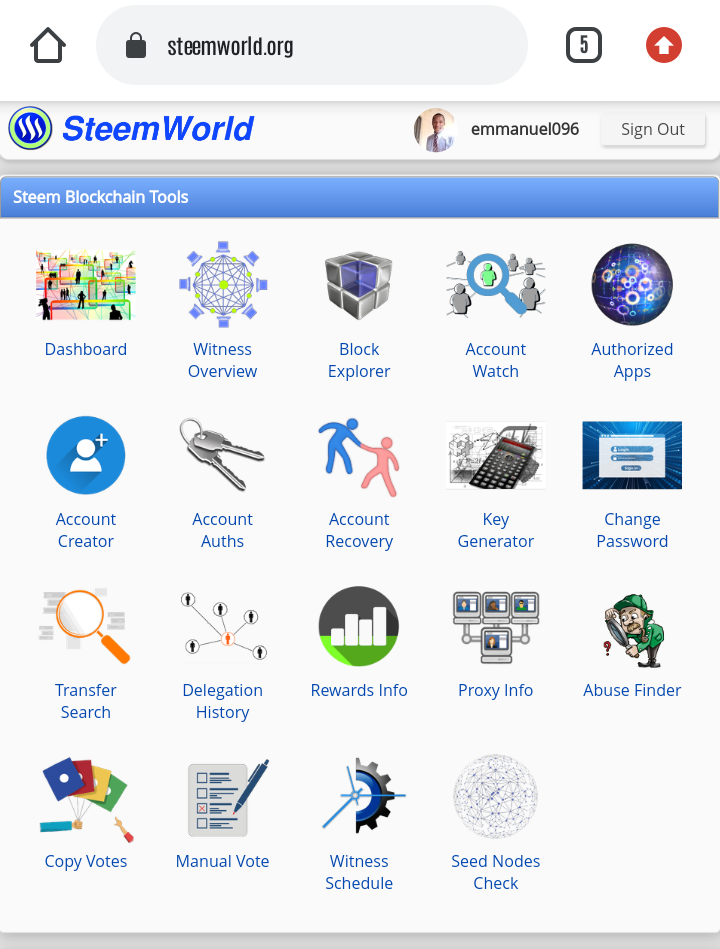The width and height of the screenshot is (720, 949).
Task: Open the Proxy Info computers network icon
Action: 496,626
